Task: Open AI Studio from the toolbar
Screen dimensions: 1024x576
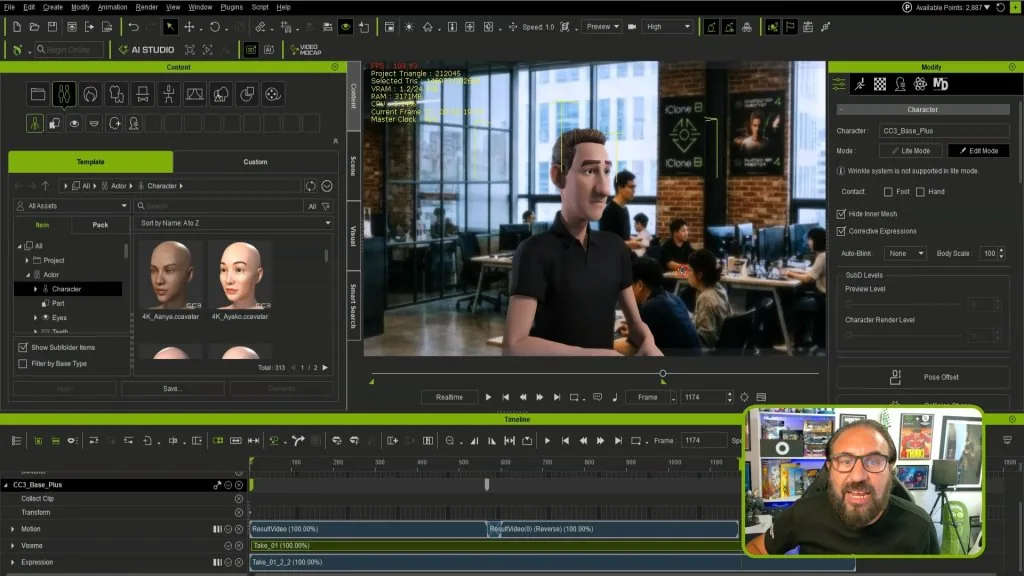Action: point(146,50)
